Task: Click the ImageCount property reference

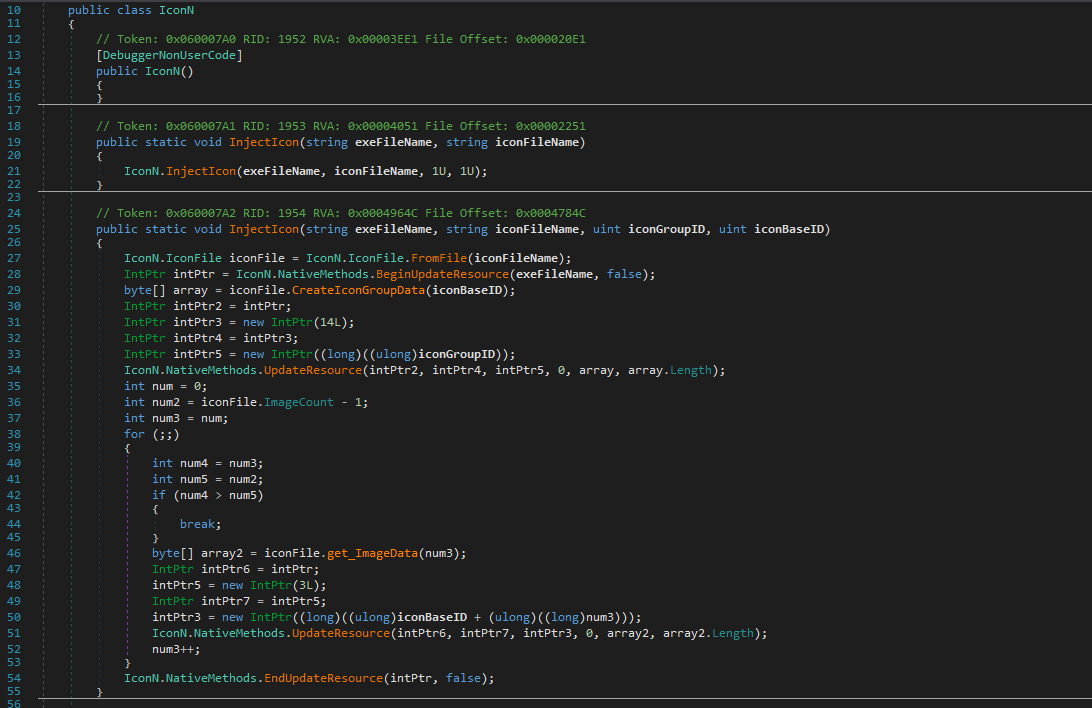Action: coord(262,402)
